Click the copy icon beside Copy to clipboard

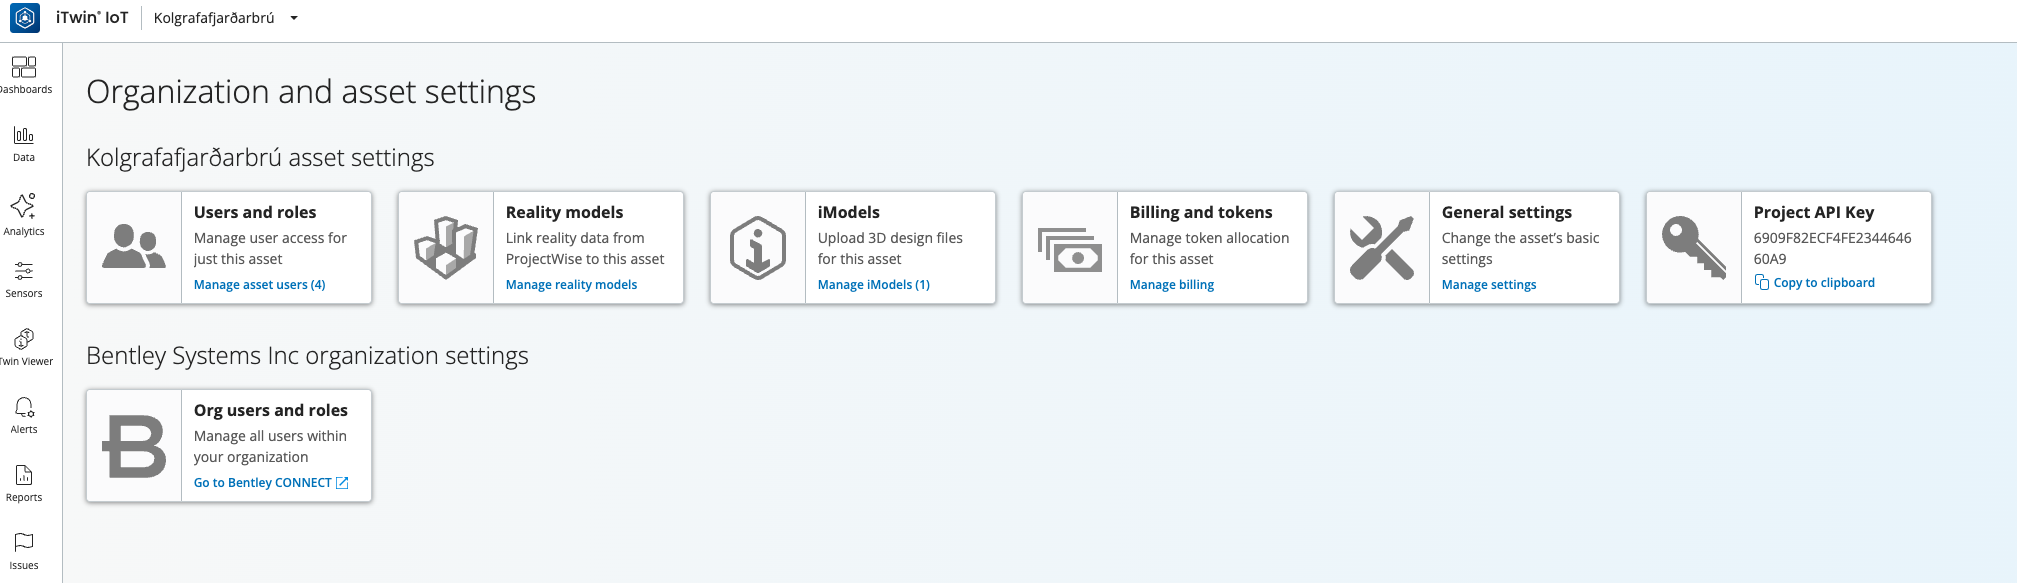point(1762,283)
